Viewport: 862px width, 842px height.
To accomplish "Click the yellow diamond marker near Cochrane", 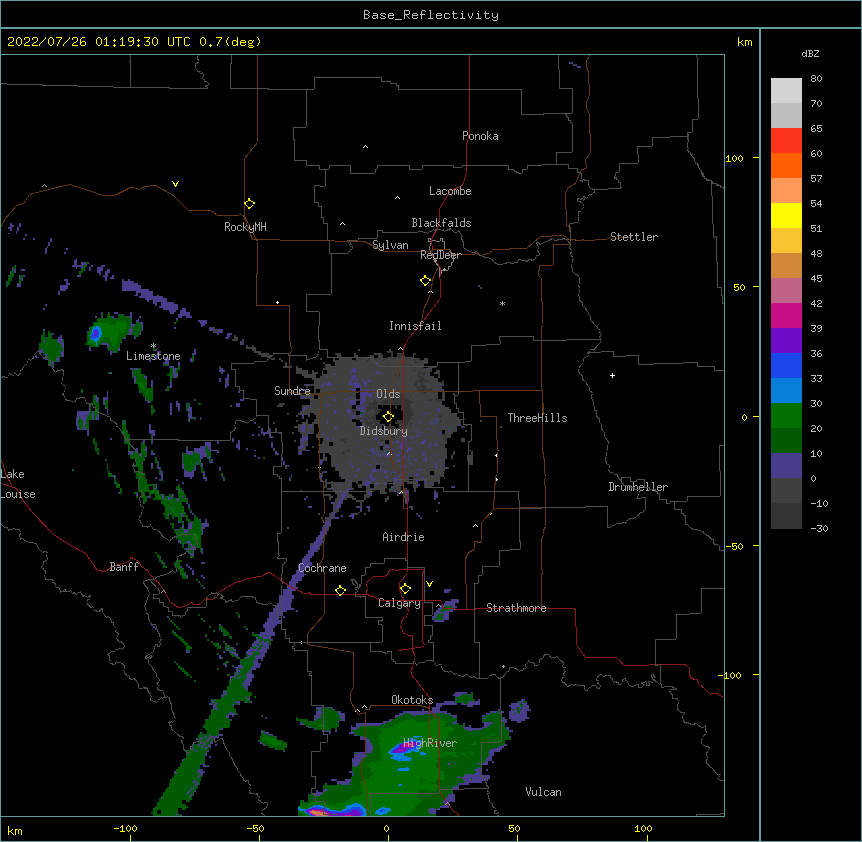I will (340, 590).
